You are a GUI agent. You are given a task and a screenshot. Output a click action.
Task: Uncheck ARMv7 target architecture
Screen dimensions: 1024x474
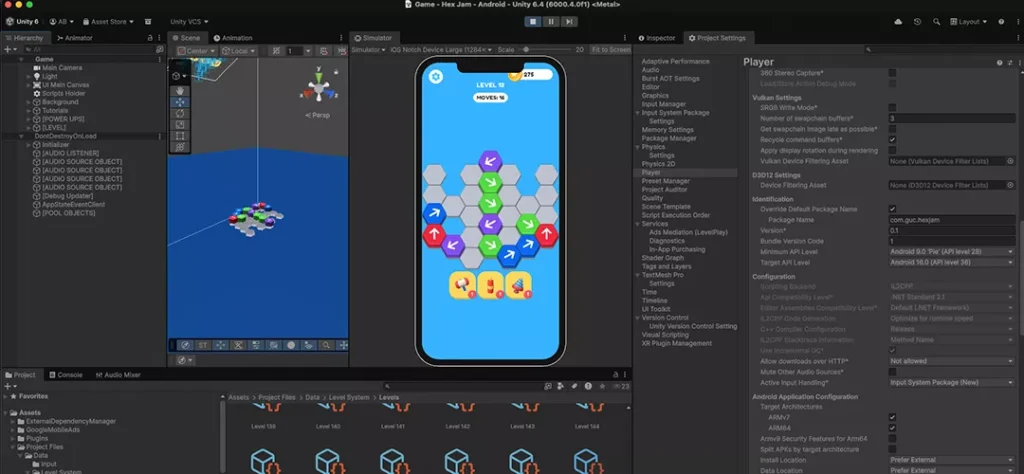tap(892, 417)
